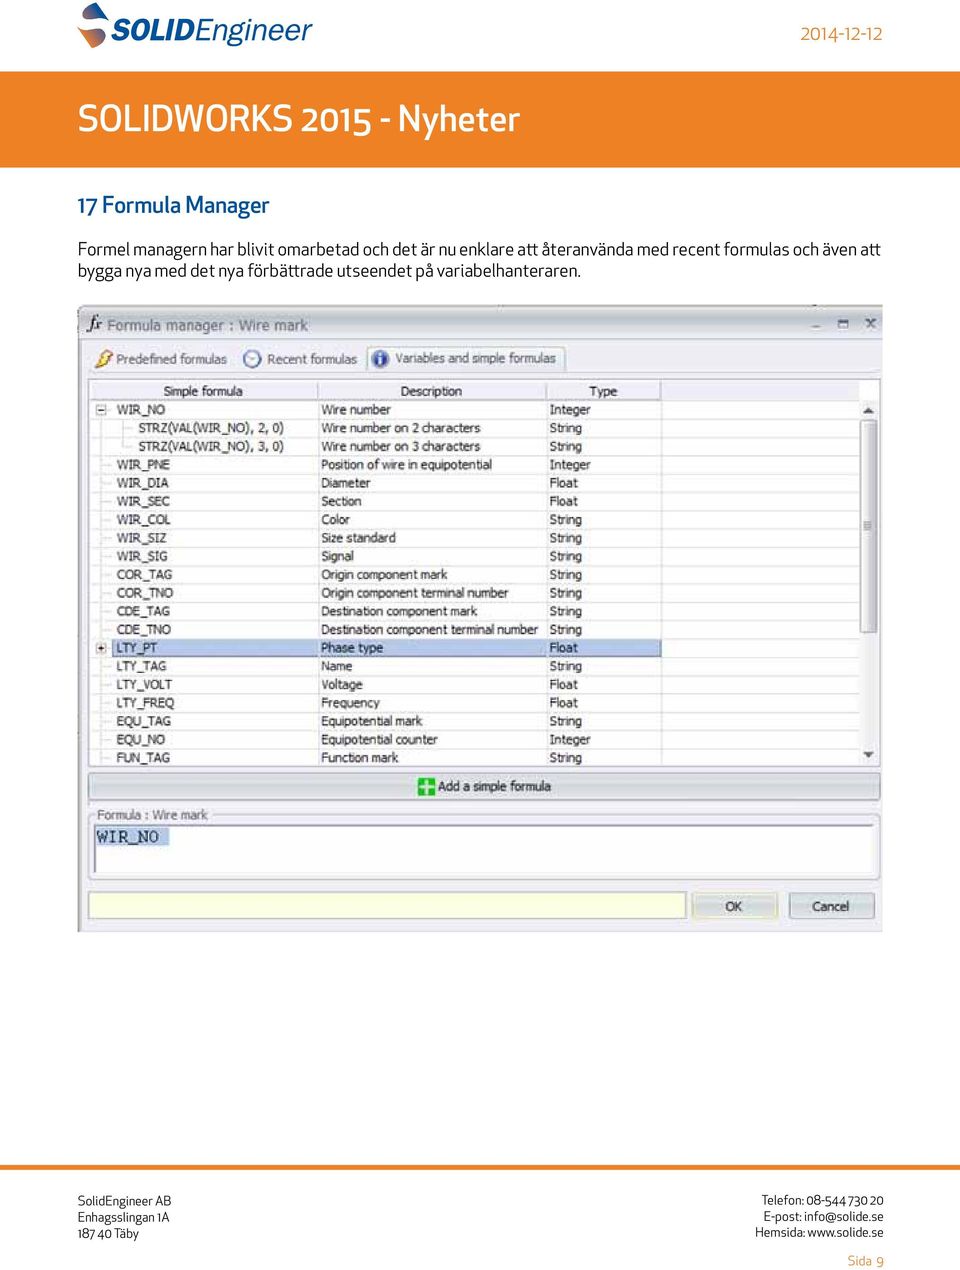The width and height of the screenshot is (960, 1270).
Task: Click the 'Voltage' description cell
Action: tap(341, 685)
